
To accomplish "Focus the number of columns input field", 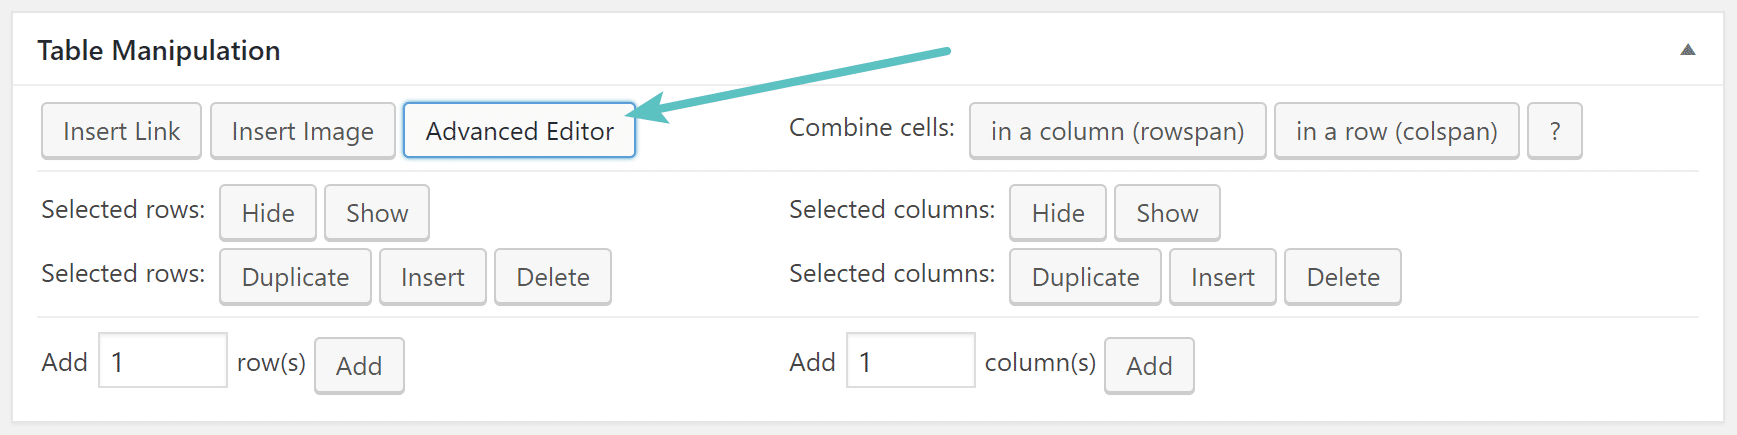I will (x=910, y=361).
